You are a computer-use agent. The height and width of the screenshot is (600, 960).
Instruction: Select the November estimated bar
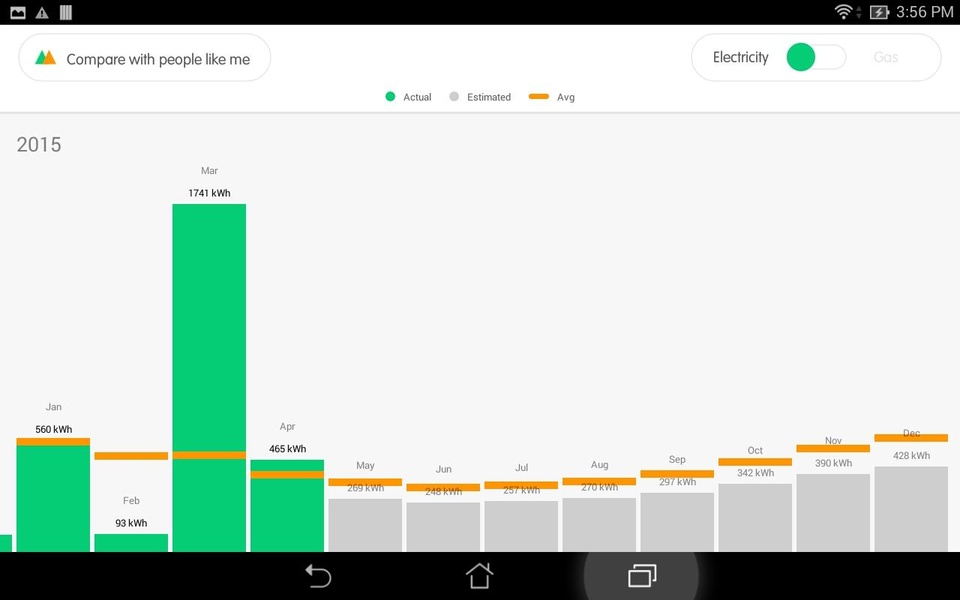click(x=833, y=513)
